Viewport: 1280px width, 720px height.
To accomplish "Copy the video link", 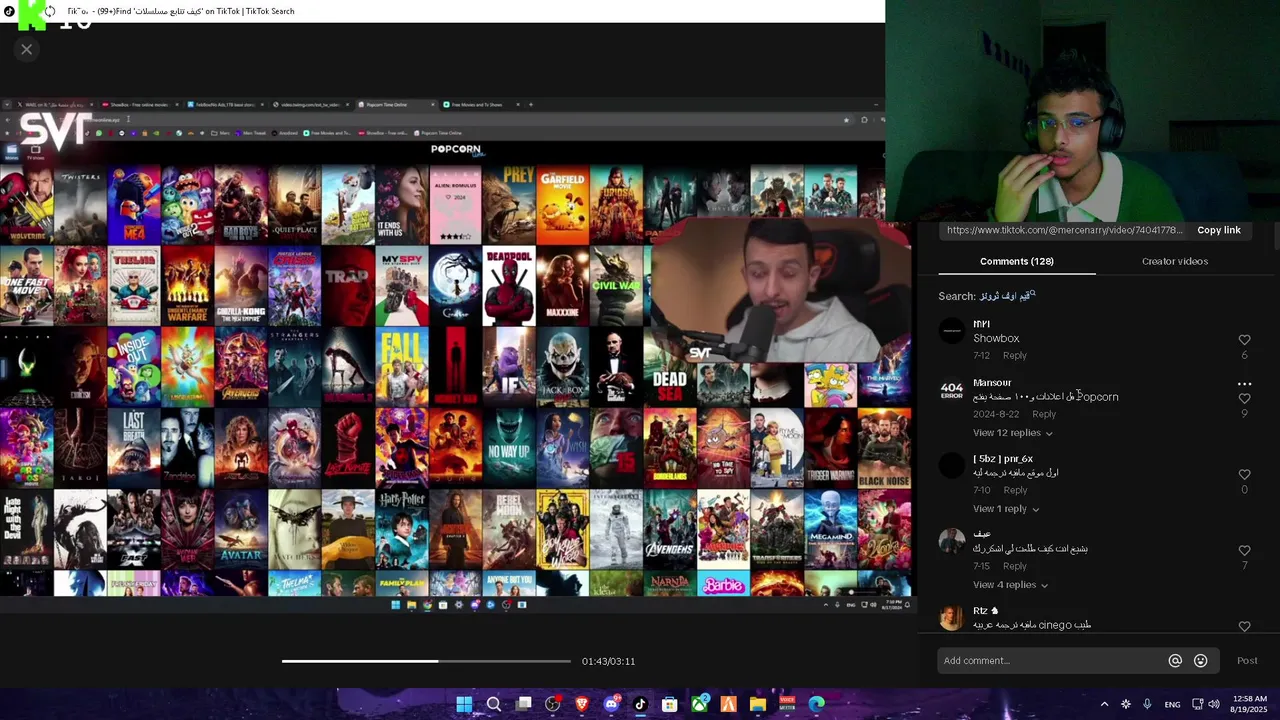I will pyautogui.click(x=1218, y=230).
